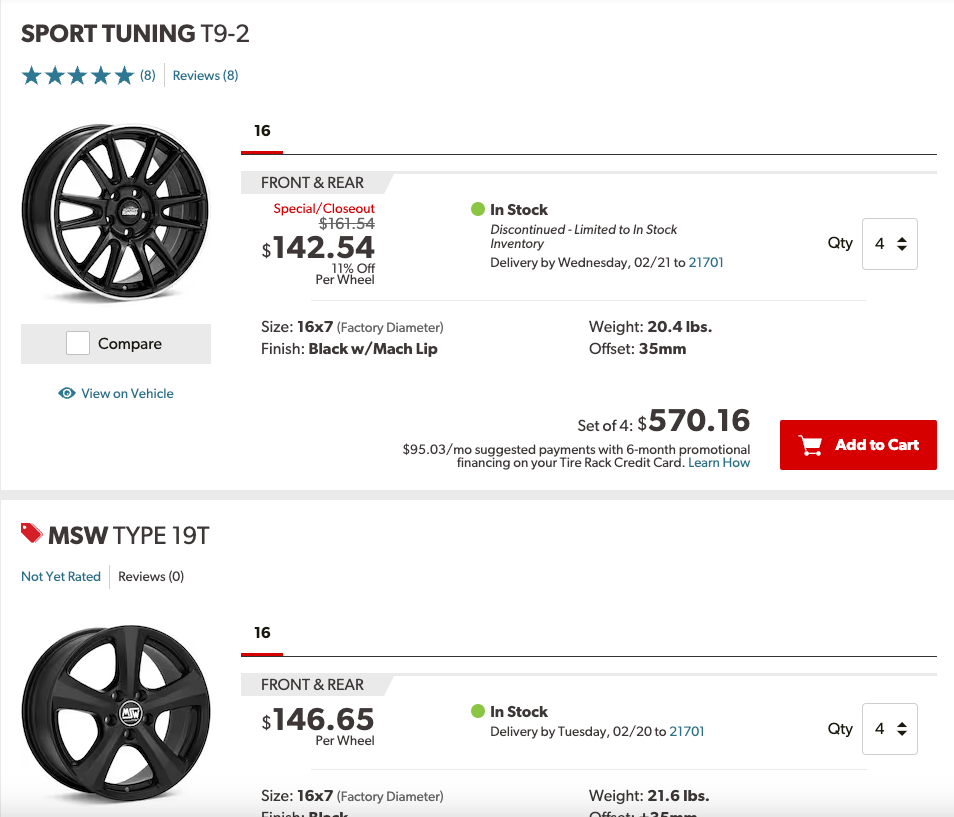Open the Qty dropdown for MSW Type 19T
Image resolution: width=954 pixels, height=817 pixels.
(x=889, y=729)
